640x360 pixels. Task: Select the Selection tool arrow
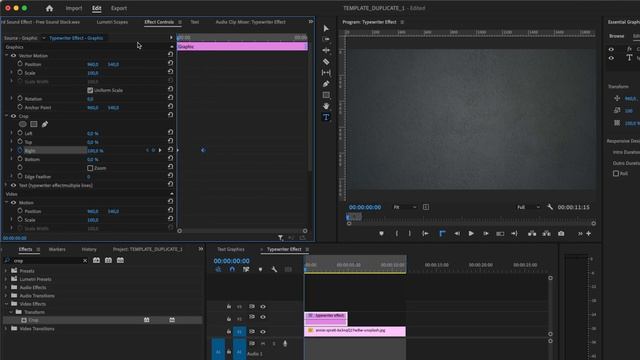tap(326, 28)
